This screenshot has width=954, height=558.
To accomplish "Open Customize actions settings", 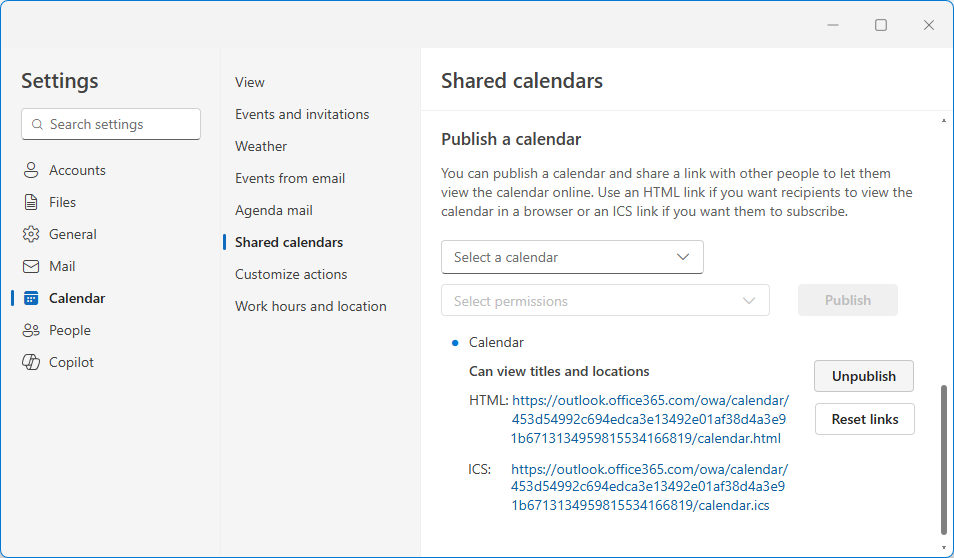I will click(291, 274).
